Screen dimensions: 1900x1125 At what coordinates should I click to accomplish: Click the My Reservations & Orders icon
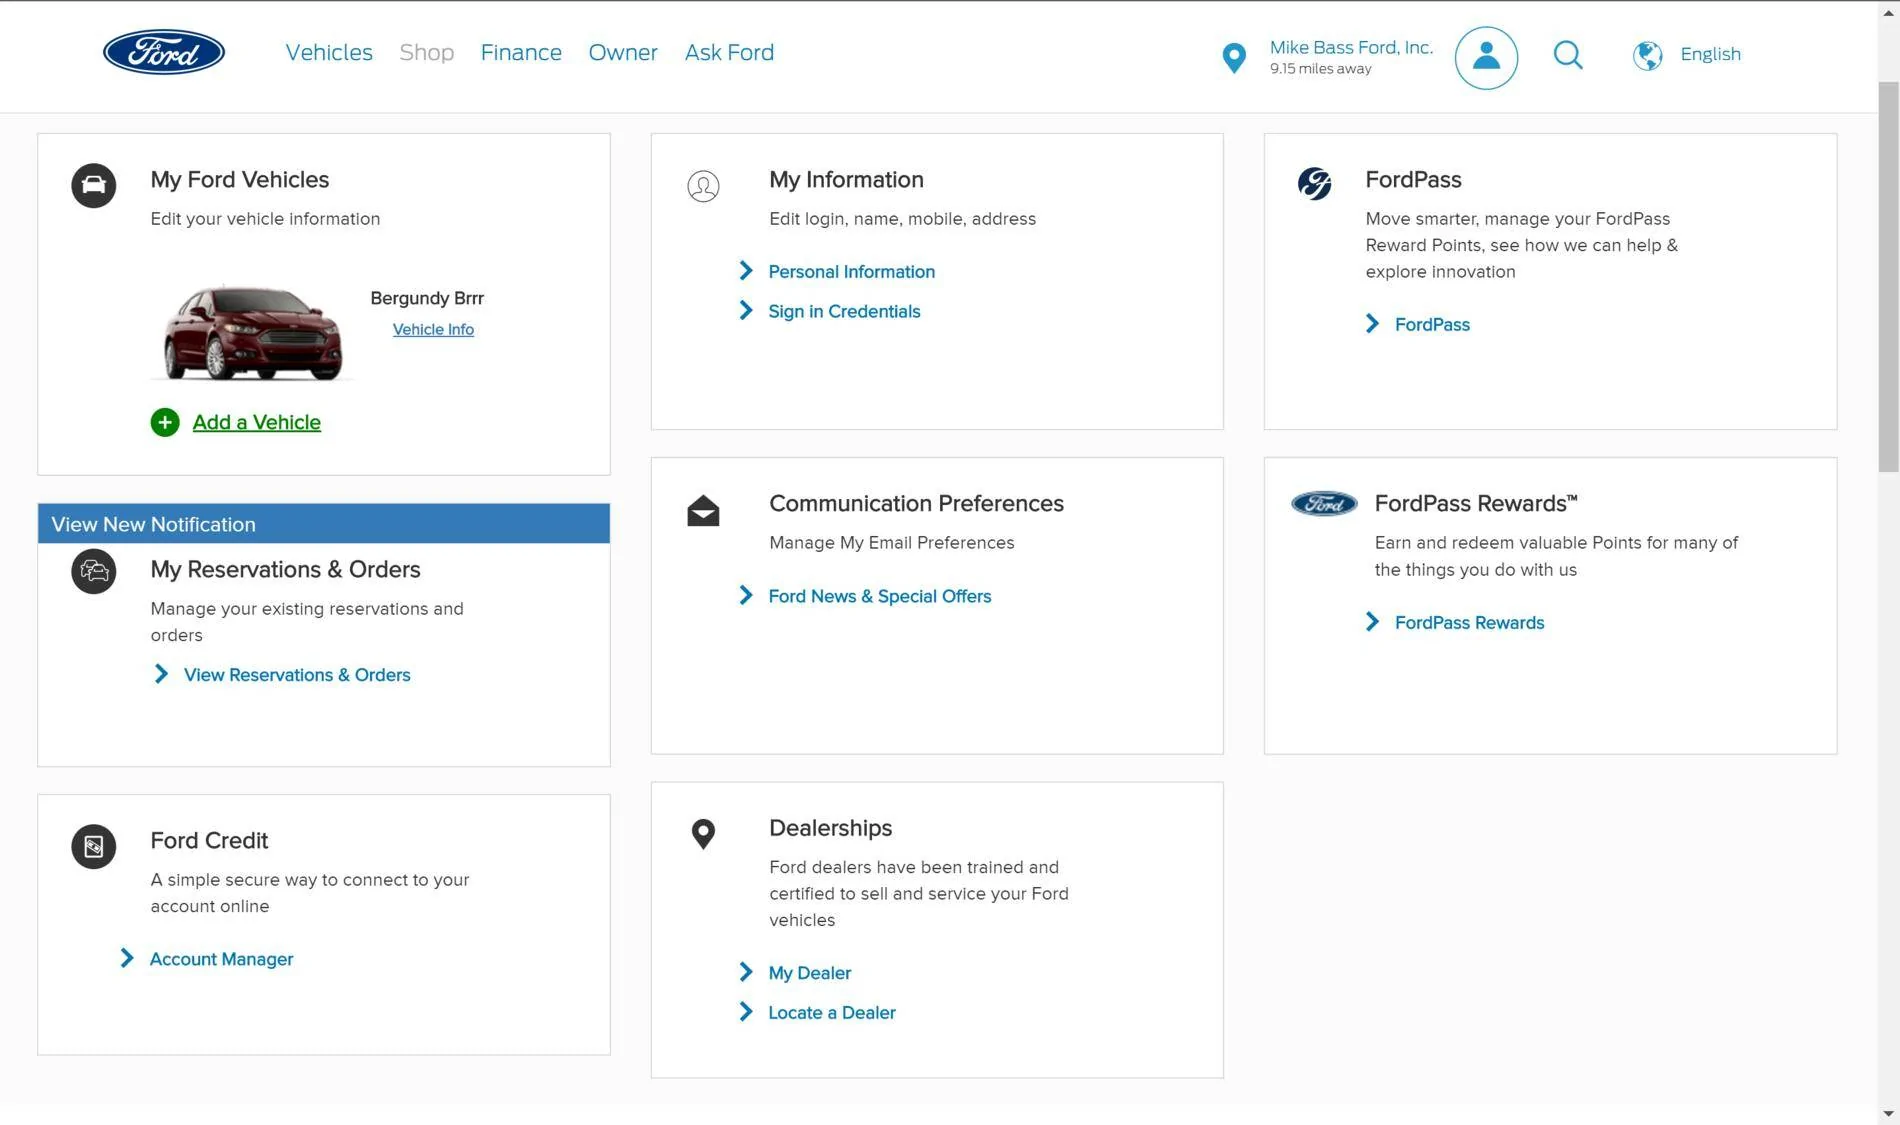[94, 571]
